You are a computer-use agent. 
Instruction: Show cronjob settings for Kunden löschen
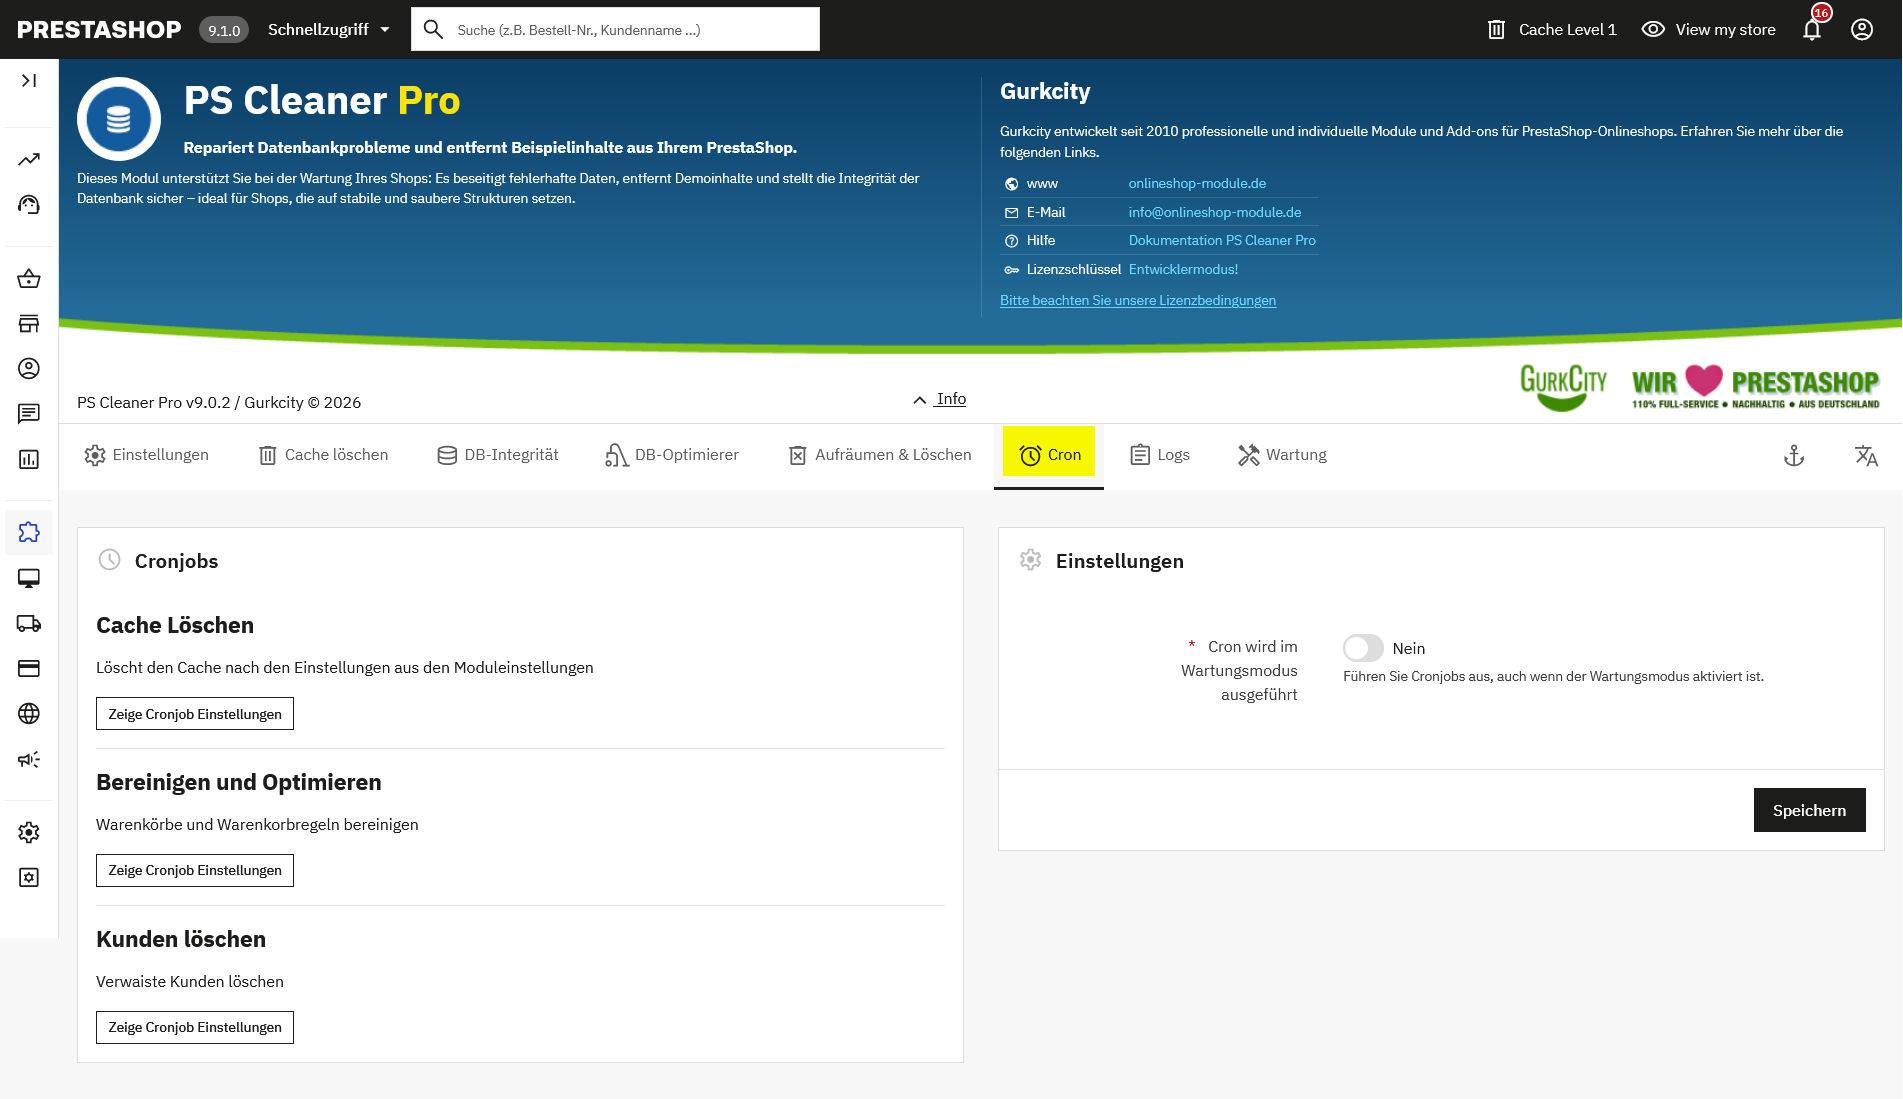[x=195, y=1028]
